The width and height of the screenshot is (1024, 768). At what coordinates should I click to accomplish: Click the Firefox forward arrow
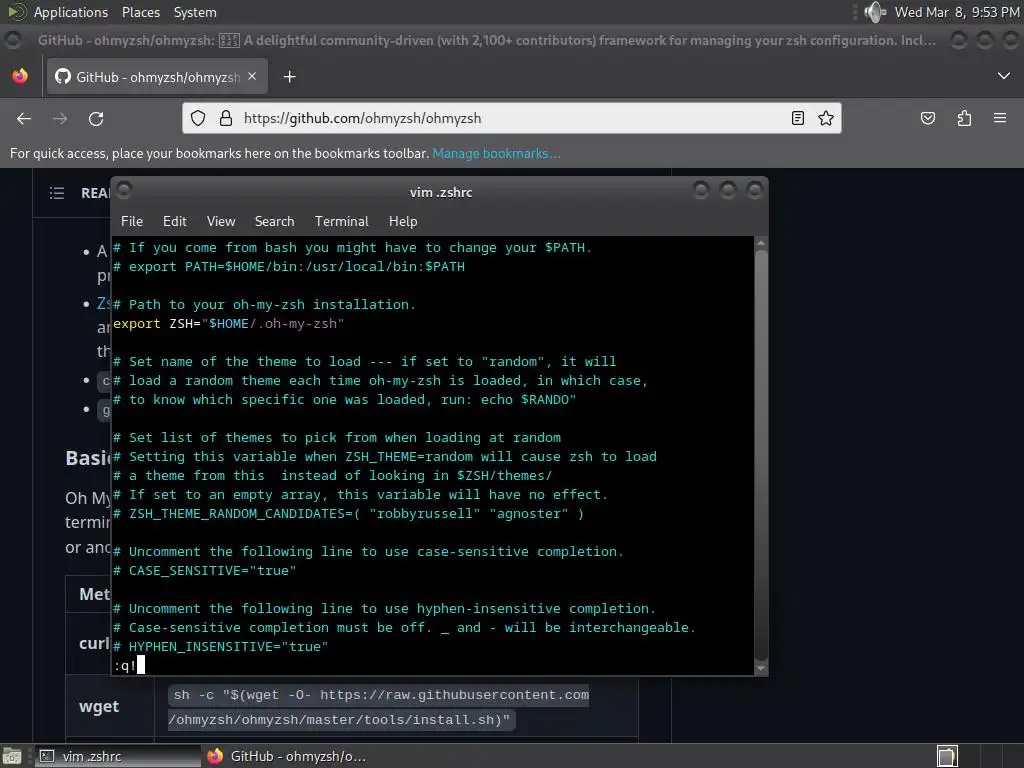(x=59, y=118)
